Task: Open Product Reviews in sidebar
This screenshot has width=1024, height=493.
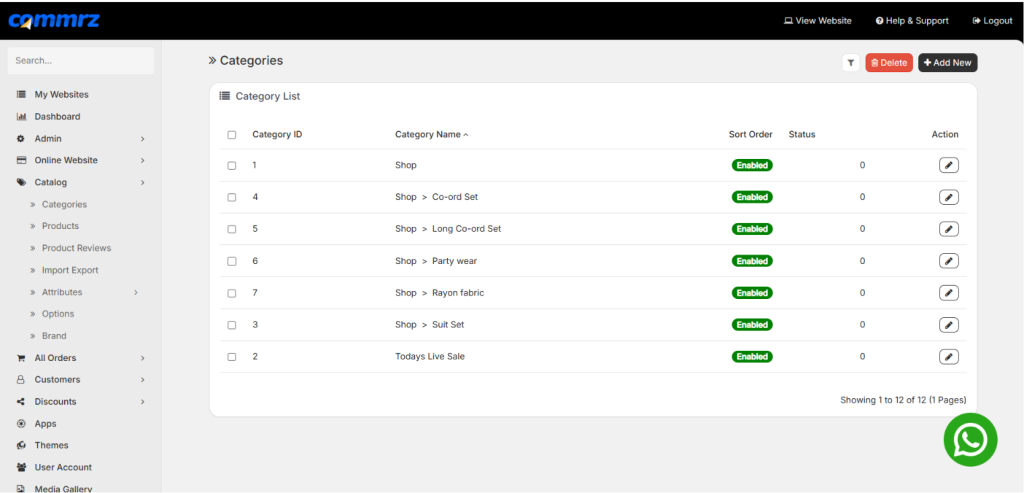Action: click(x=76, y=248)
